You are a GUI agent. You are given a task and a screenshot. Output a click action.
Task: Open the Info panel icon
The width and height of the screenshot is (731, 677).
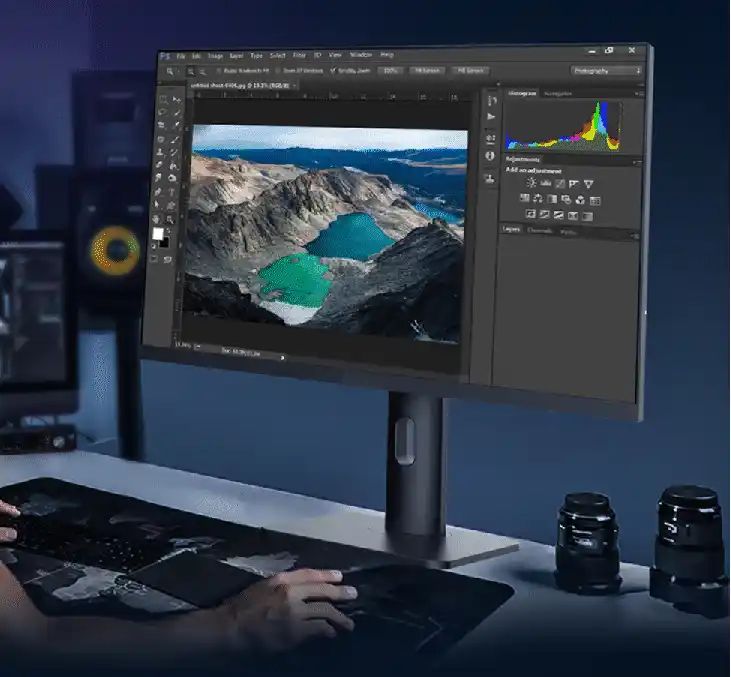[x=490, y=157]
